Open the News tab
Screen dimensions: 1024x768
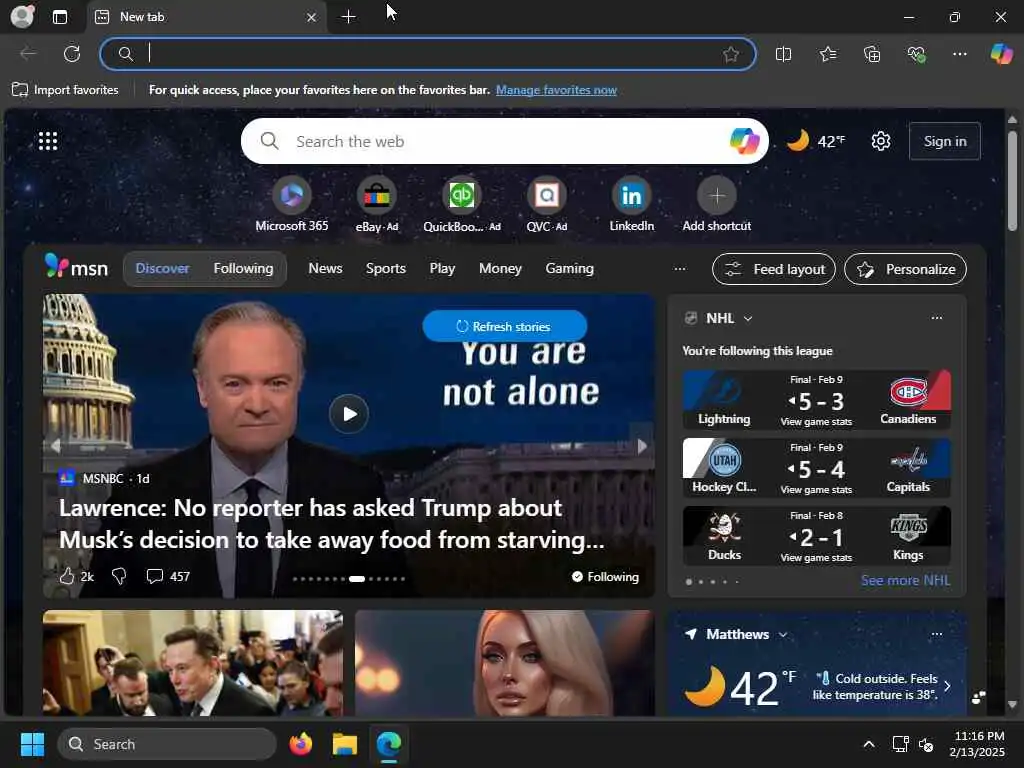click(325, 268)
